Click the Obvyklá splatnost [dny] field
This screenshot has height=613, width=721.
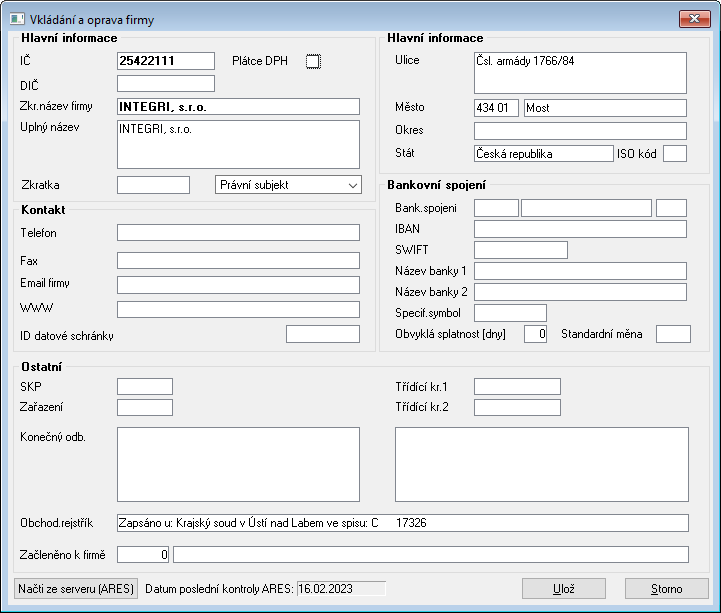[x=535, y=334]
